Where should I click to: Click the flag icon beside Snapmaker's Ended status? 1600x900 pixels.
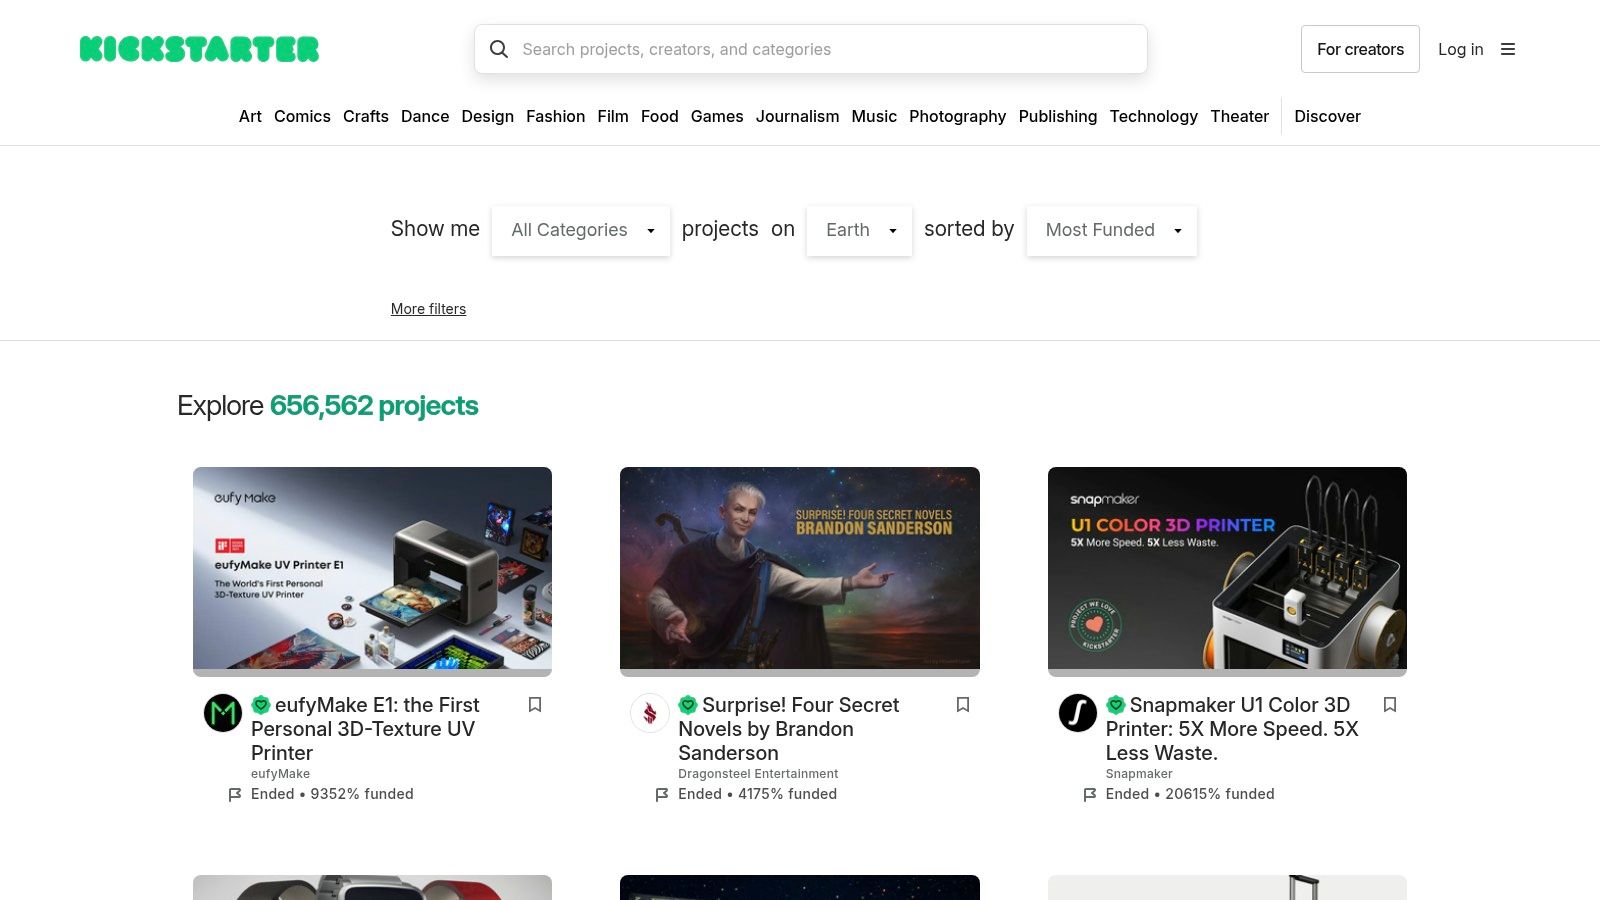coord(1090,794)
